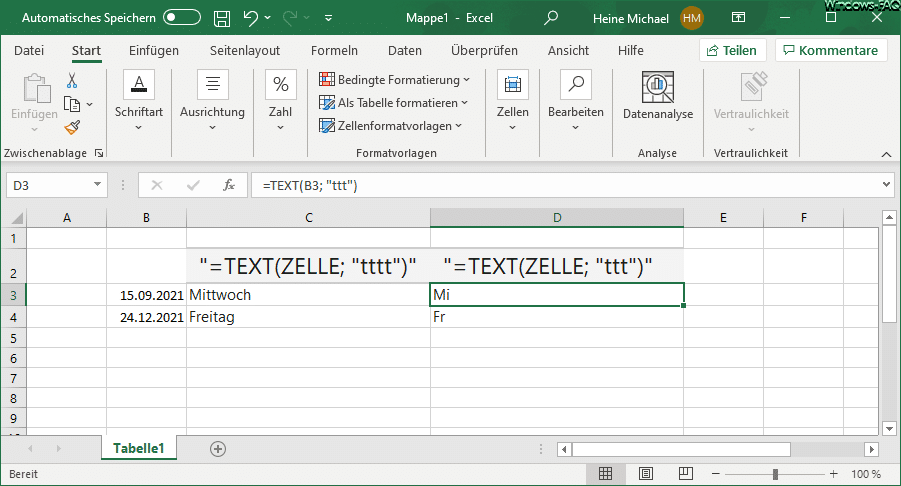This screenshot has height=486, width=901.
Task: Open the Zellen cells group
Action: [x=513, y=101]
